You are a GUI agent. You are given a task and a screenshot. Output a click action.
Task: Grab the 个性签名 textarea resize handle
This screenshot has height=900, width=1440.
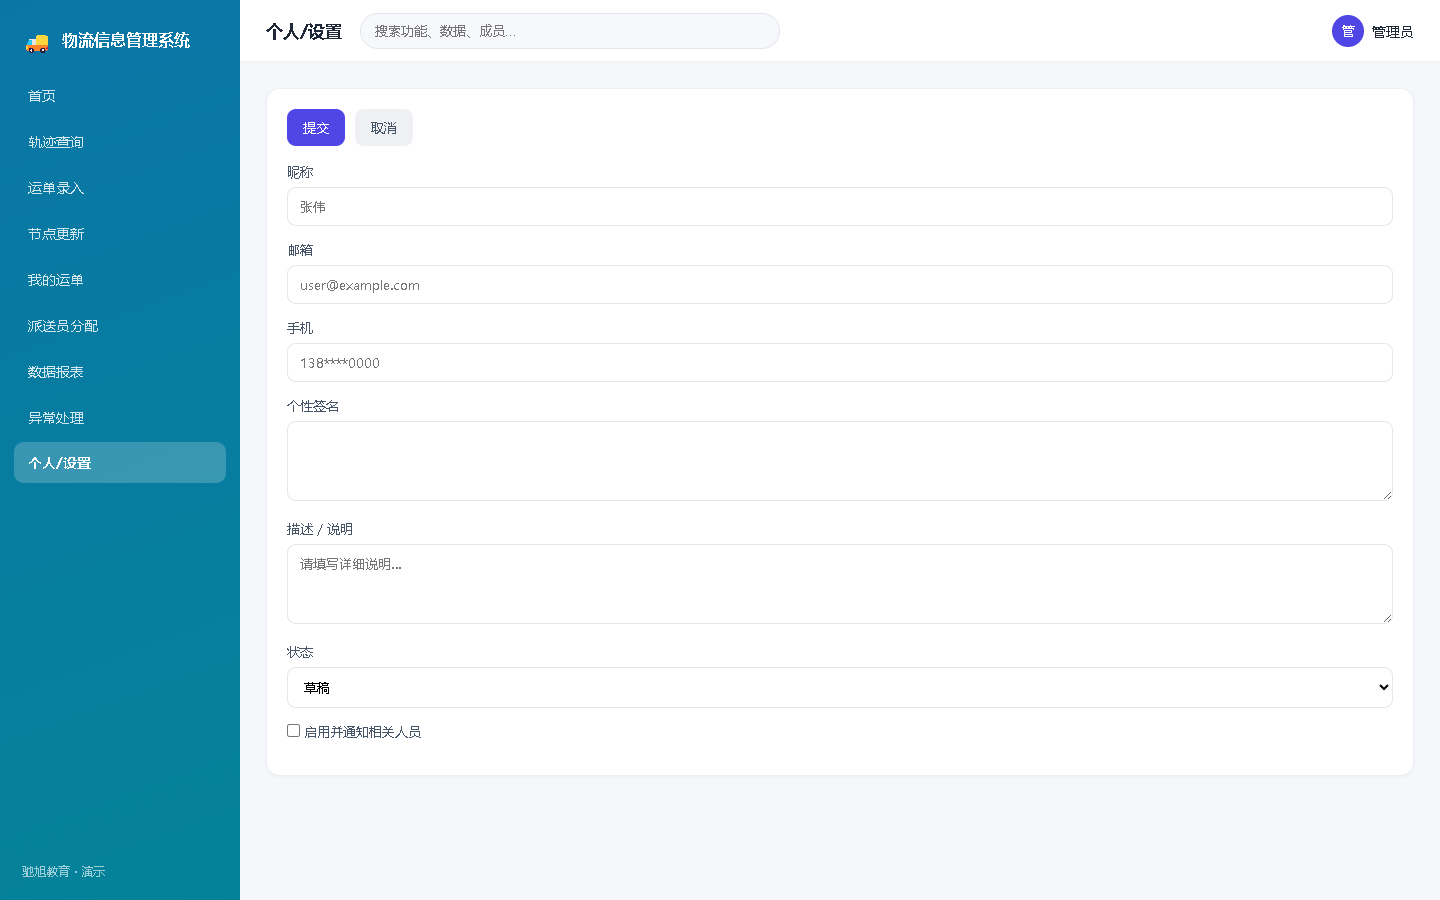tap(1387, 495)
